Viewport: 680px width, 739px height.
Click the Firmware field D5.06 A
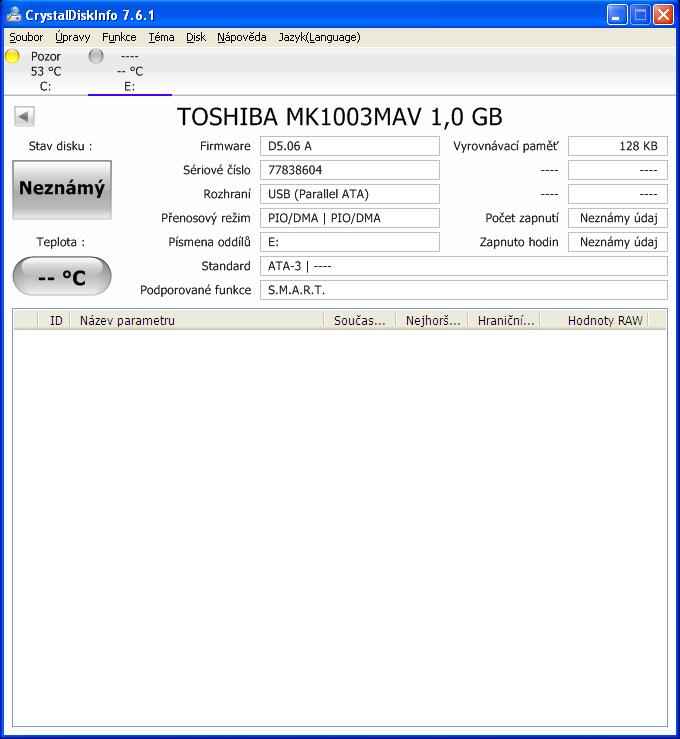350,146
